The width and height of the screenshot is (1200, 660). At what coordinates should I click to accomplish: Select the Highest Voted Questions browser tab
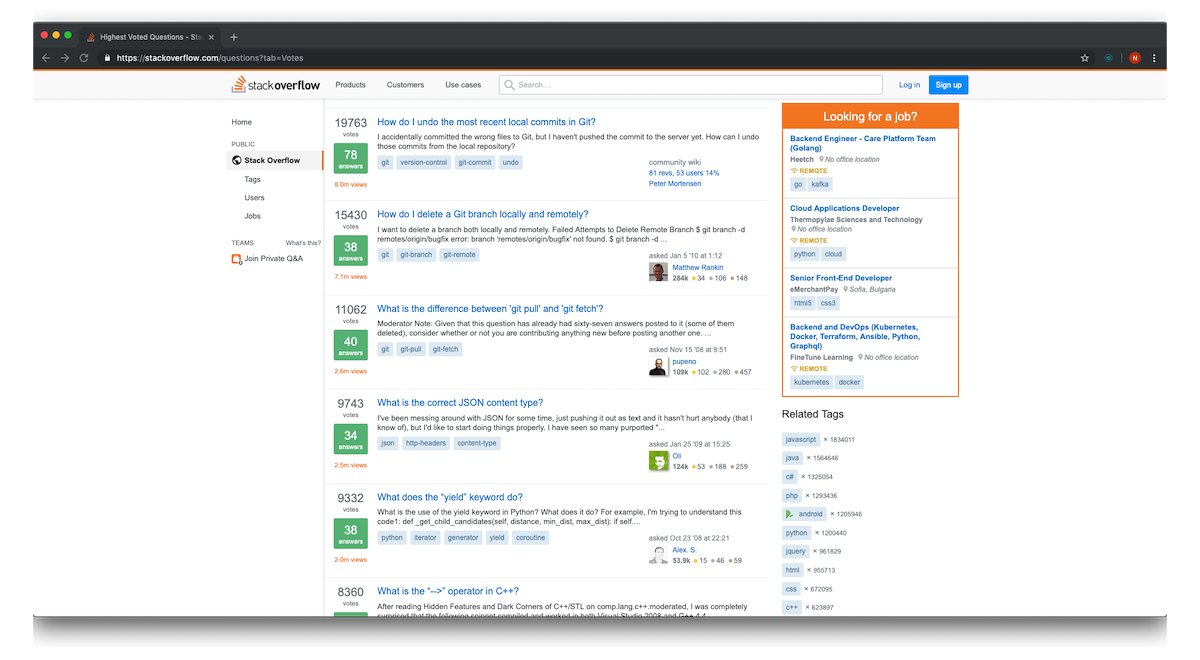click(x=148, y=37)
